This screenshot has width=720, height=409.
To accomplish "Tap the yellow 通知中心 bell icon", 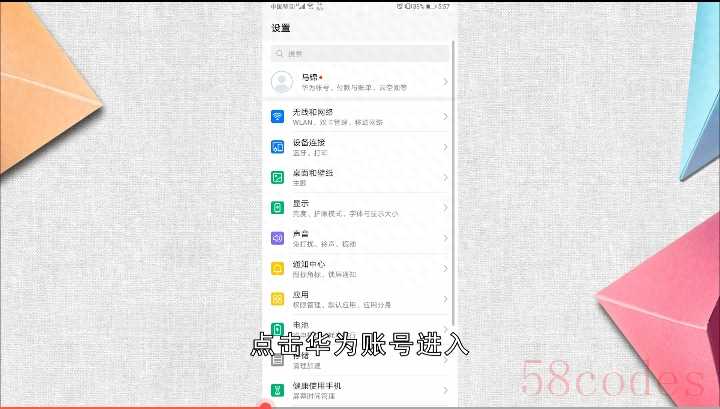I will pos(278,268).
